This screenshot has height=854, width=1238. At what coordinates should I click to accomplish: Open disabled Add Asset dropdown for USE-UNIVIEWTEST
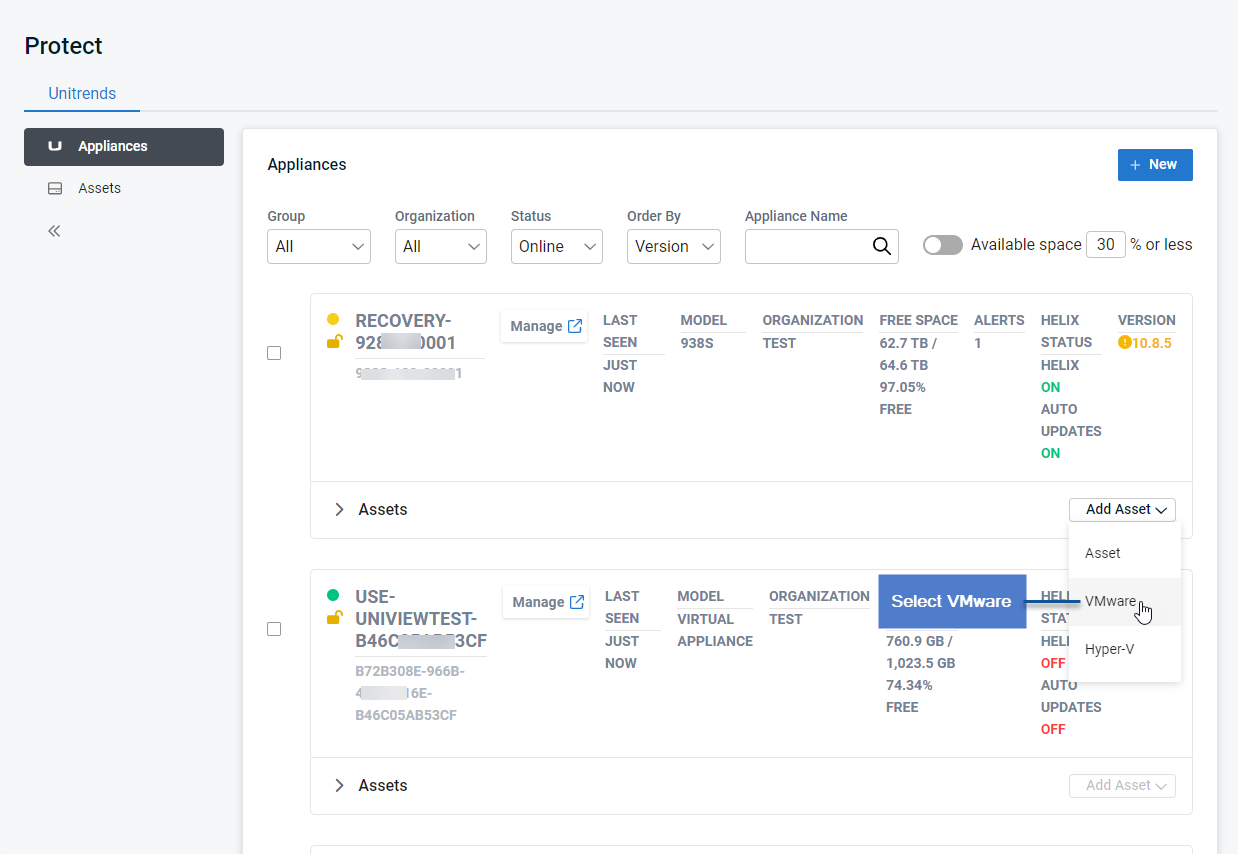click(x=1122, y=786)
